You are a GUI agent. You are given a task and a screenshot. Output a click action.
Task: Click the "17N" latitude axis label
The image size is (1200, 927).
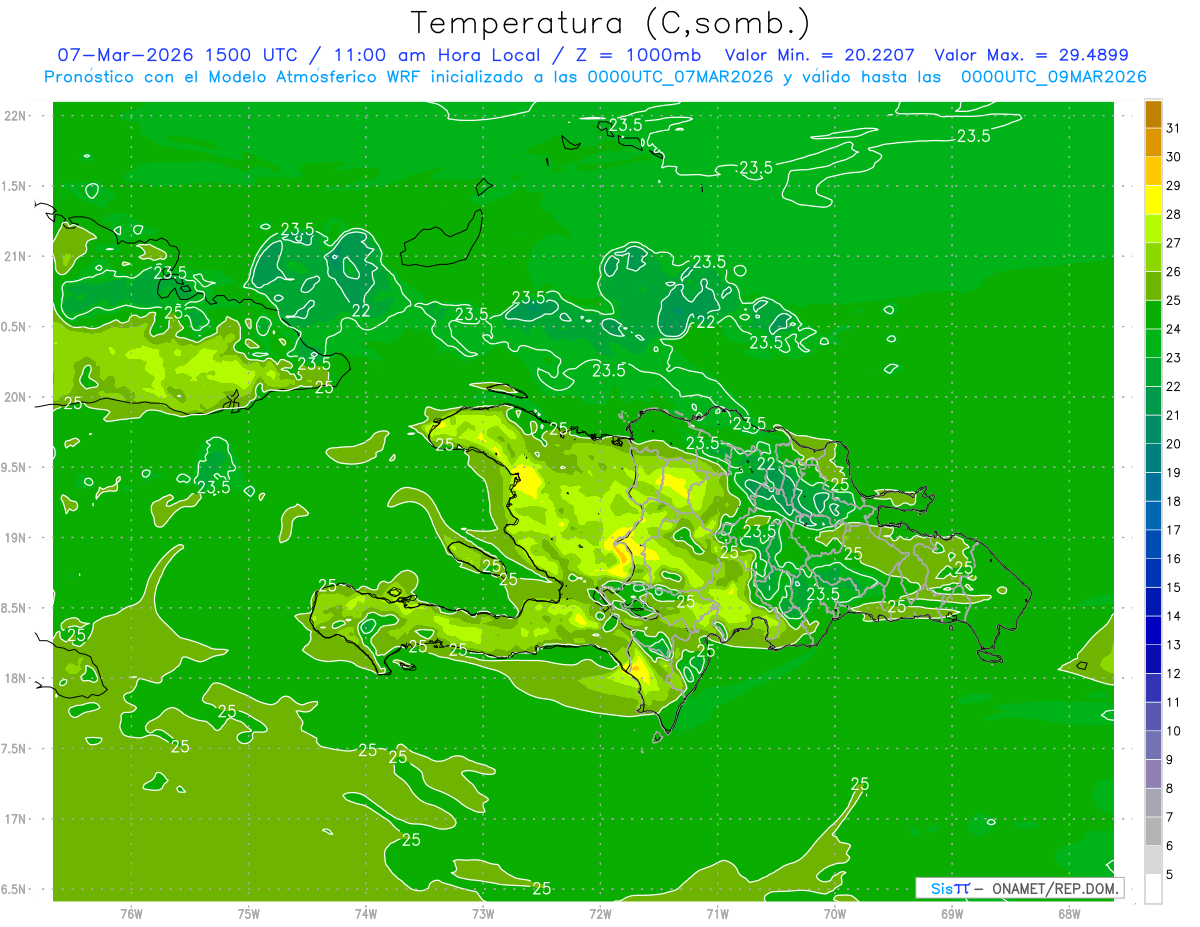click(x=16, y=819)
